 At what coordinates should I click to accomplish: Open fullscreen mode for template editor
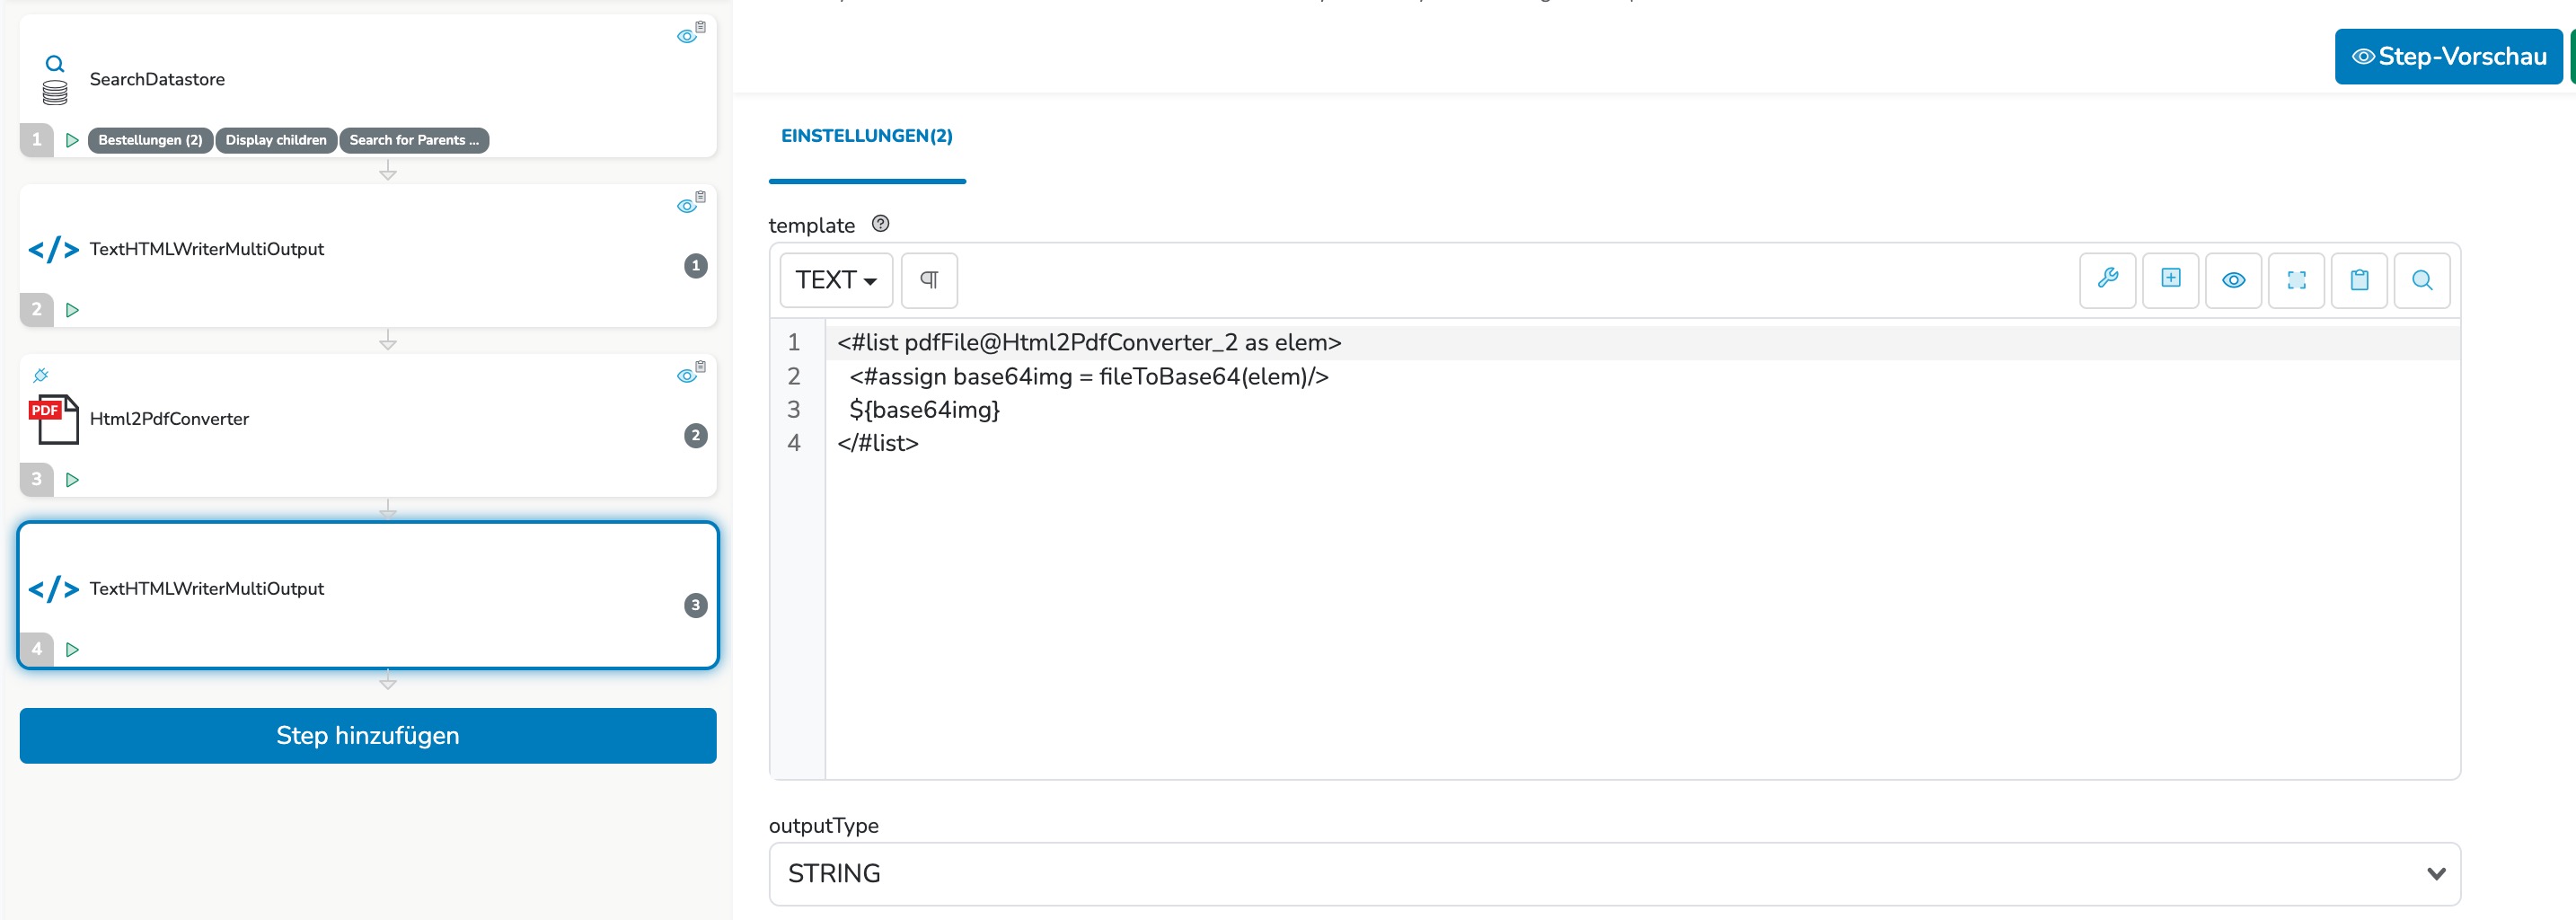2296,280
